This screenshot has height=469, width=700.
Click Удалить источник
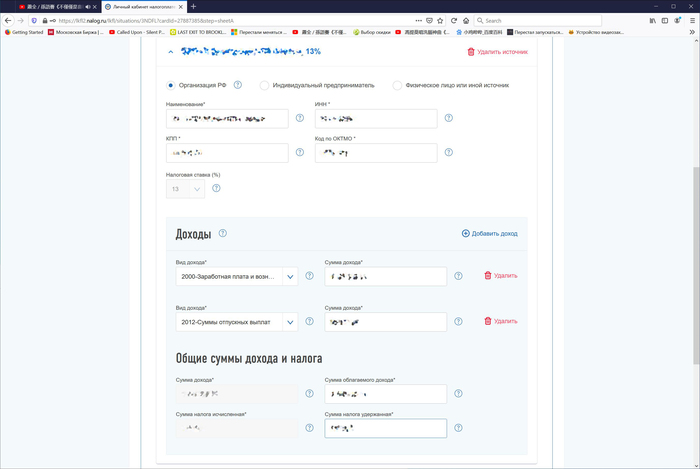[497, 52]
